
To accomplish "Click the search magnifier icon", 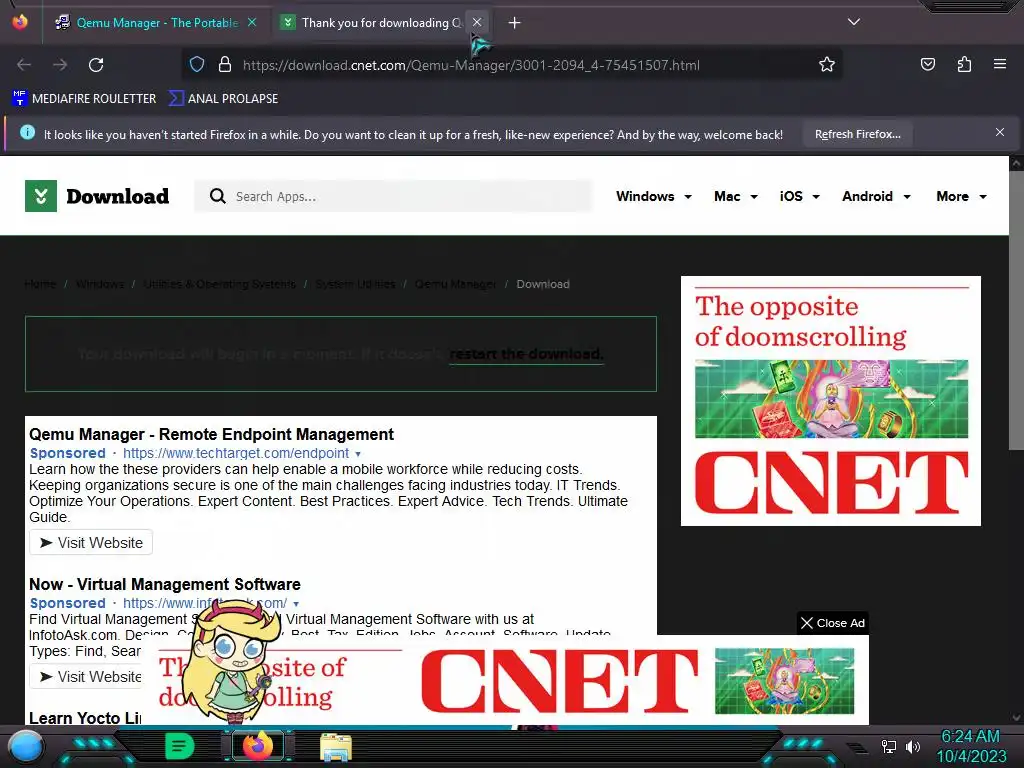I will coord(217,196).
